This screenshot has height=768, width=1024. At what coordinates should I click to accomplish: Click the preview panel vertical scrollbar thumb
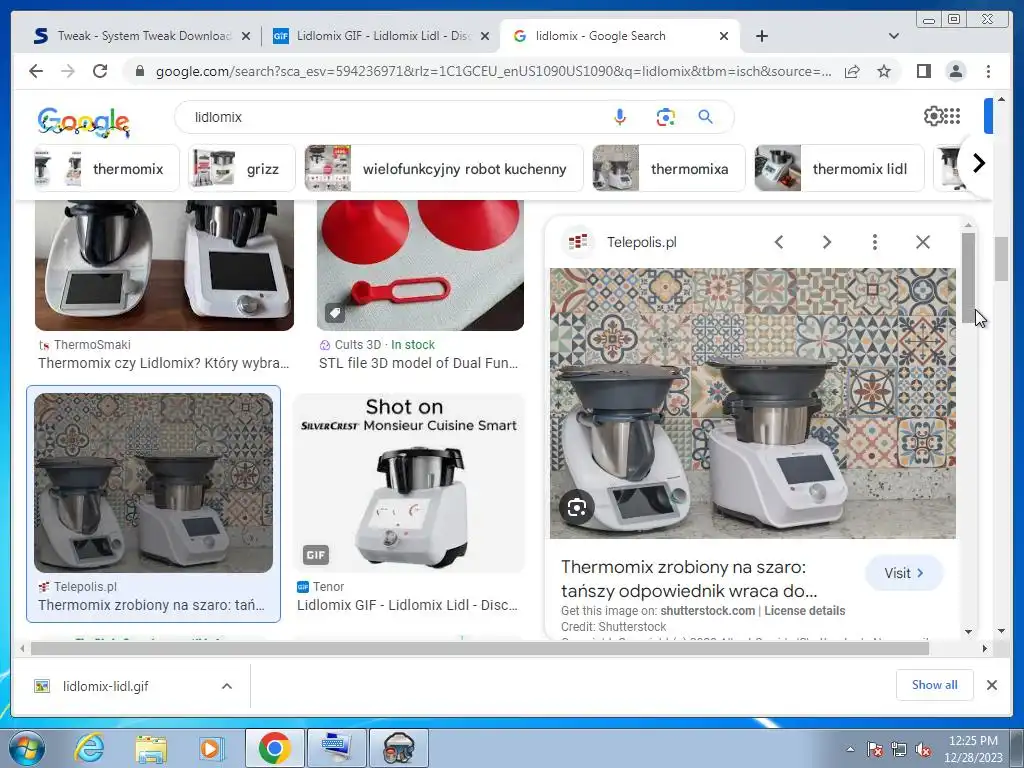(x=968, y=278)
